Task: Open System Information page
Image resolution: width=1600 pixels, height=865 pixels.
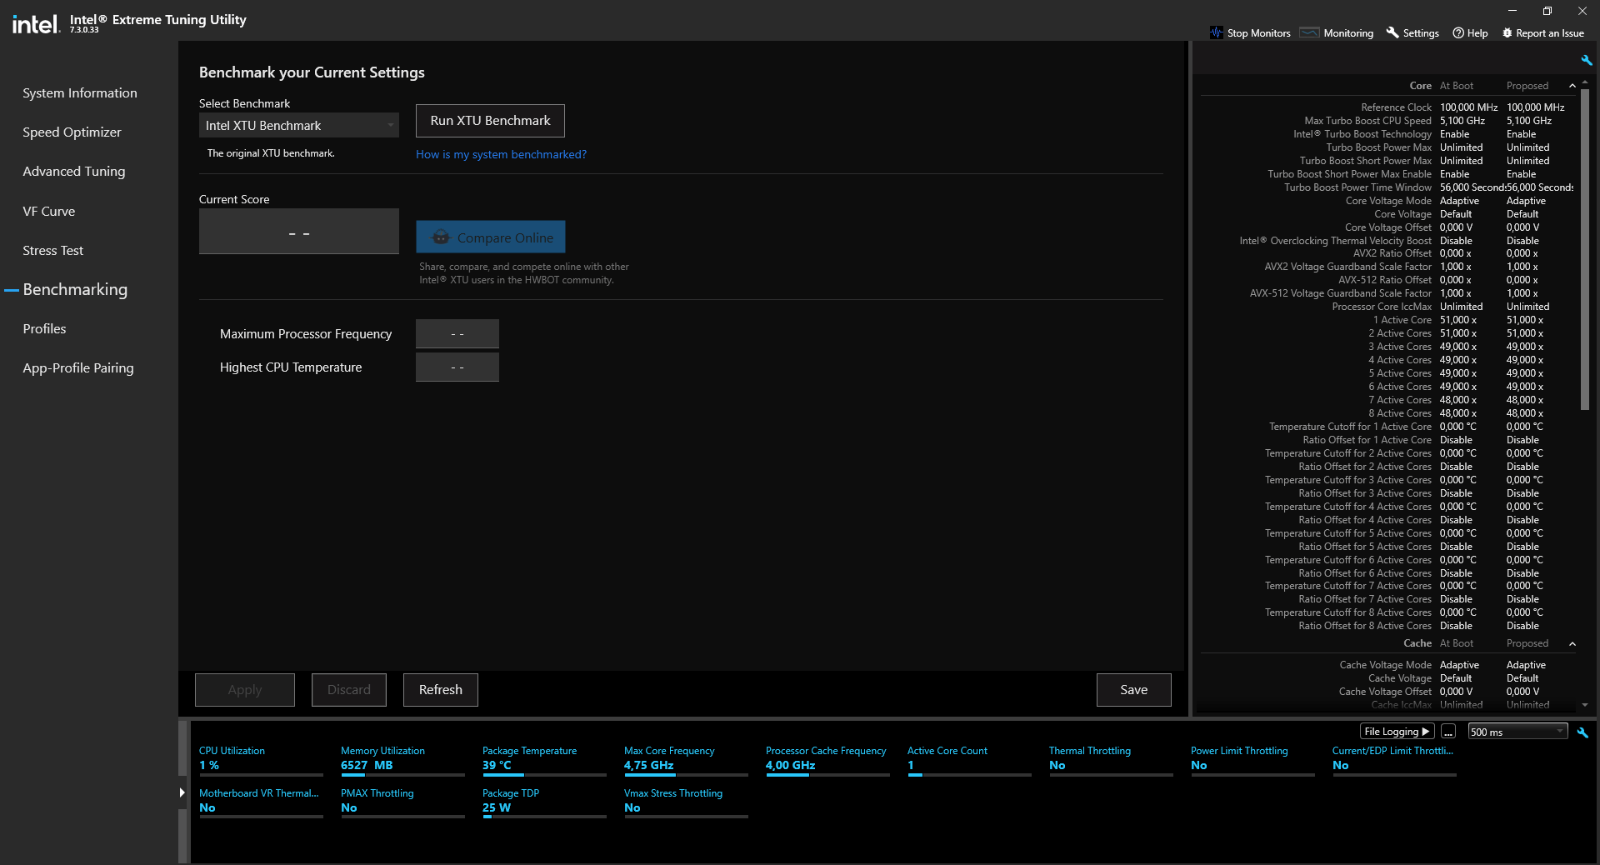Action: coord(80,93)
